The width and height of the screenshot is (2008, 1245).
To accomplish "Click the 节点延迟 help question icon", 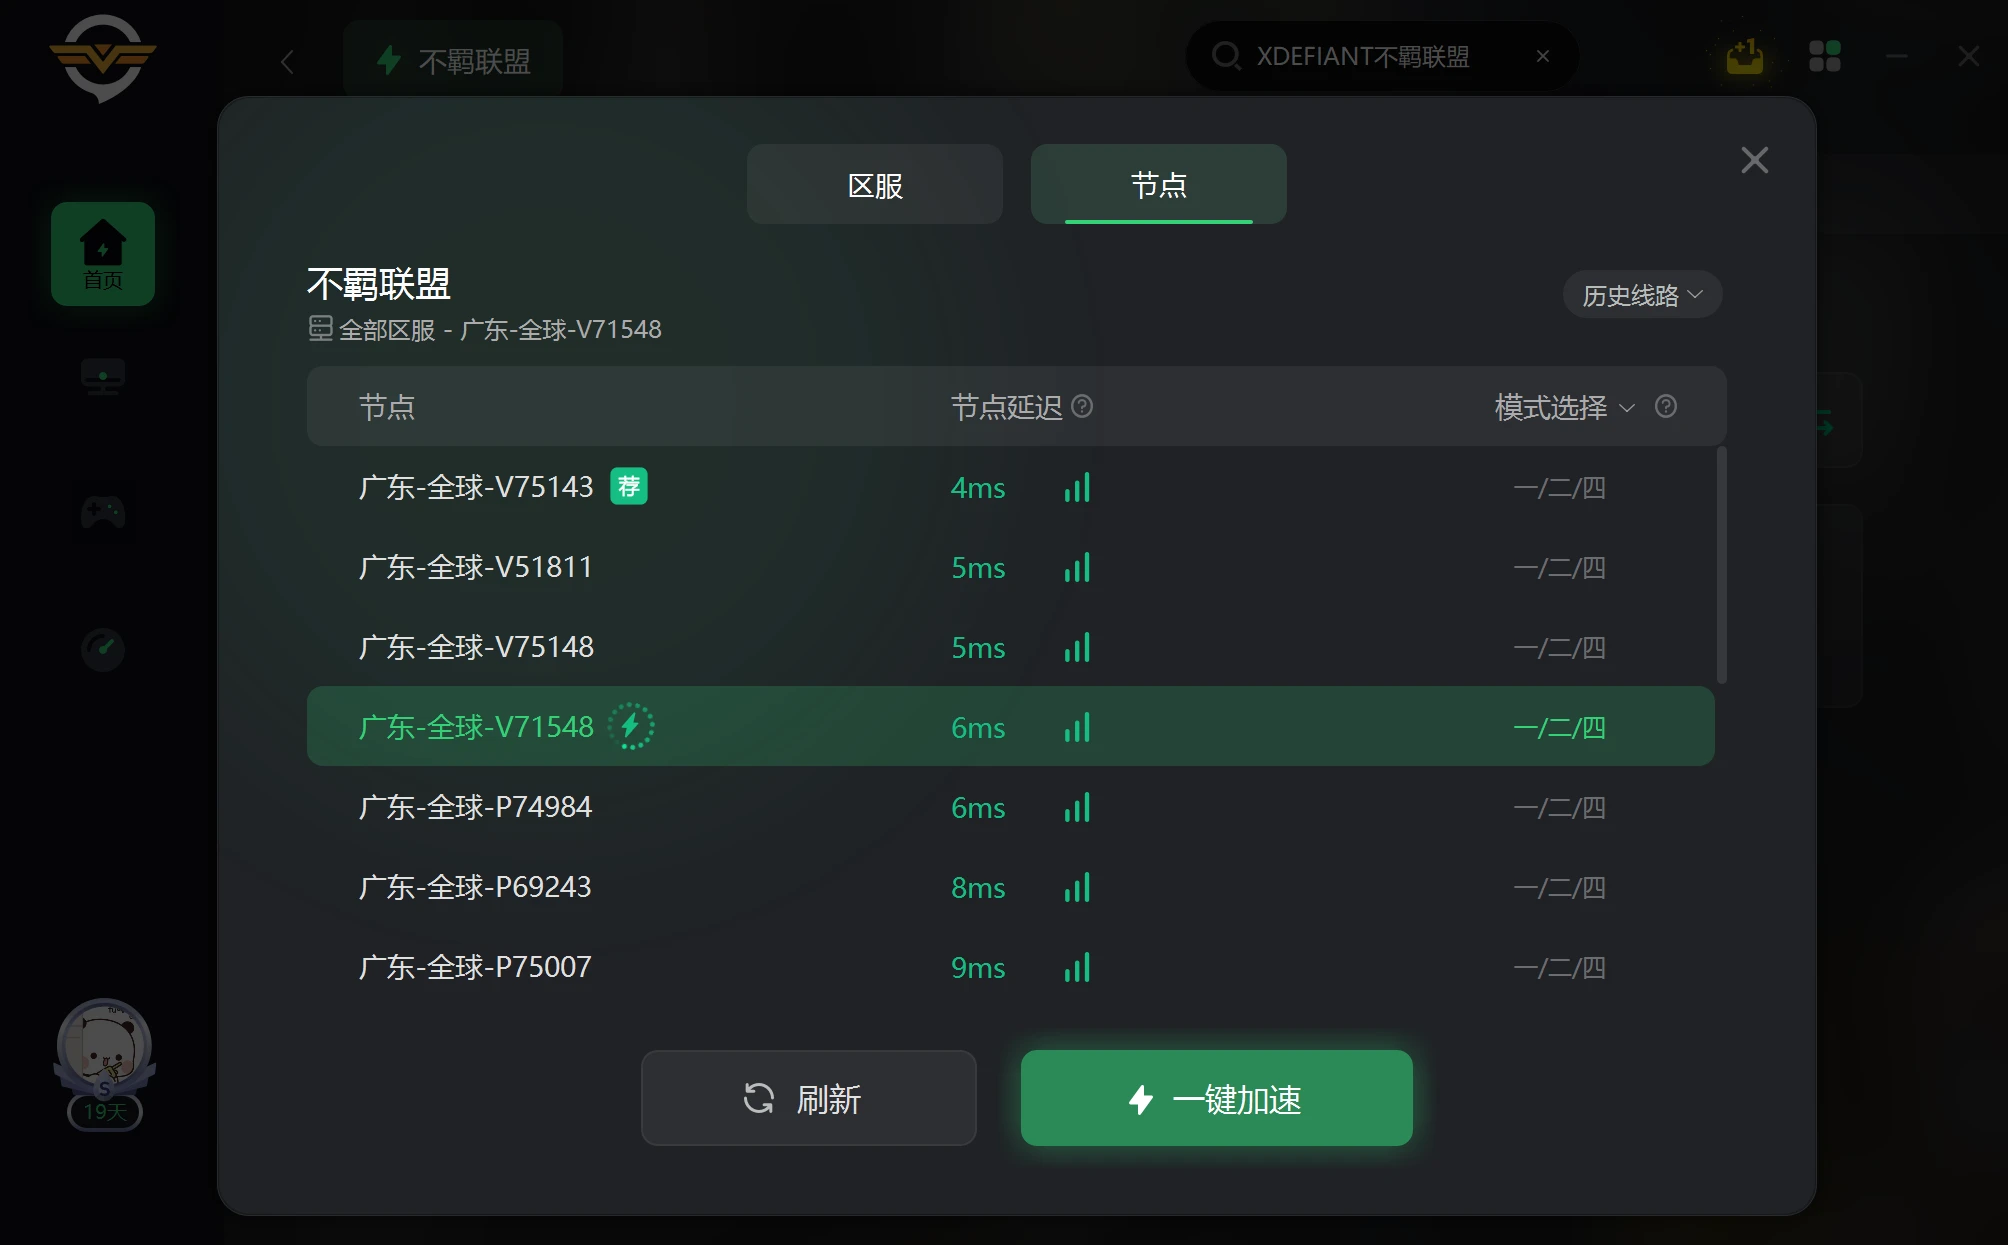I will coord(1082,406).
